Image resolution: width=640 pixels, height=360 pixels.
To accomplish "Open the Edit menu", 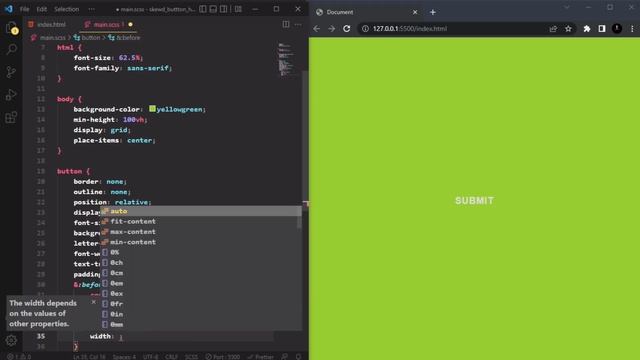I will (42, 9).
